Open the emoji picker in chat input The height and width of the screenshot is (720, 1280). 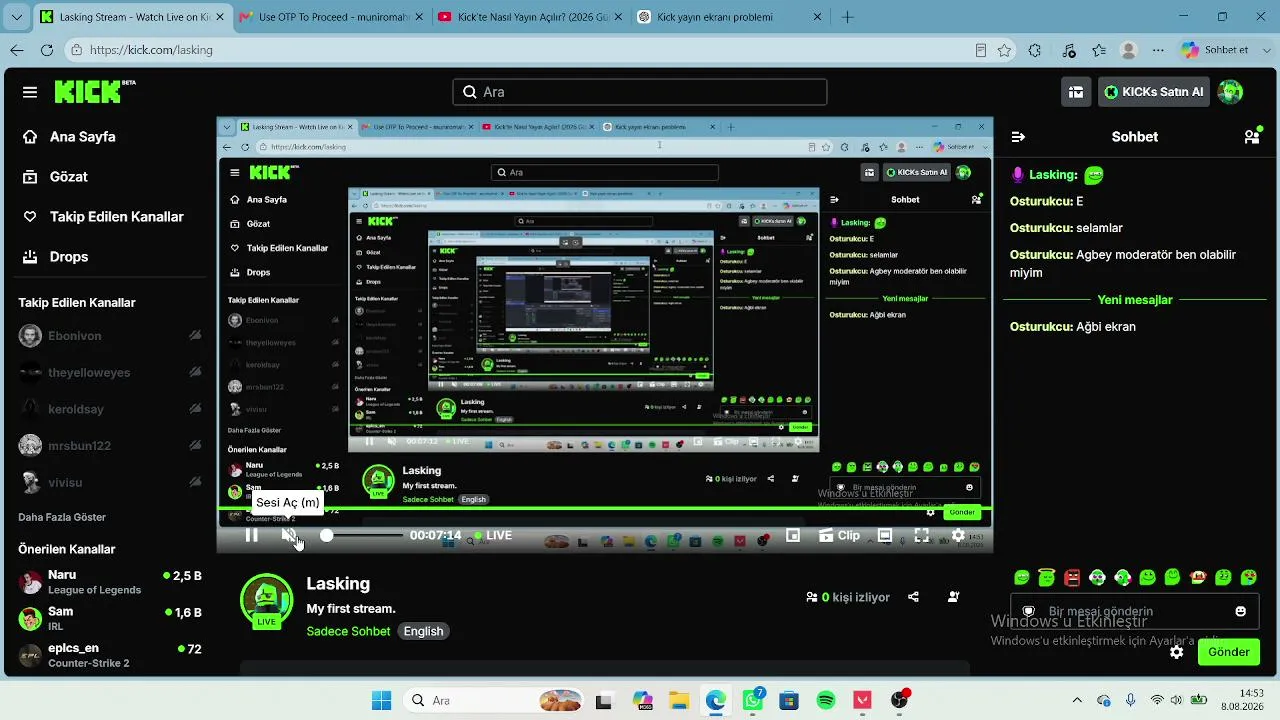click(x=1241, y=611)
